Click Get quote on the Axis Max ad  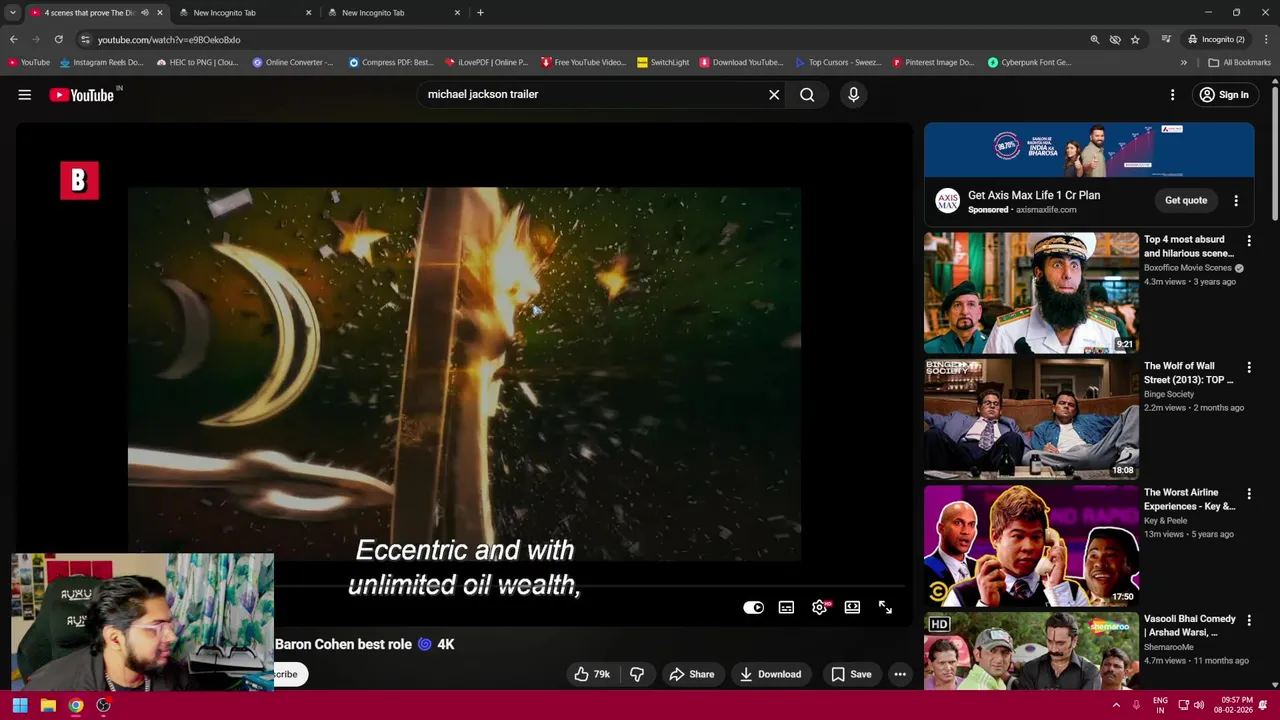pos(1186,200)
